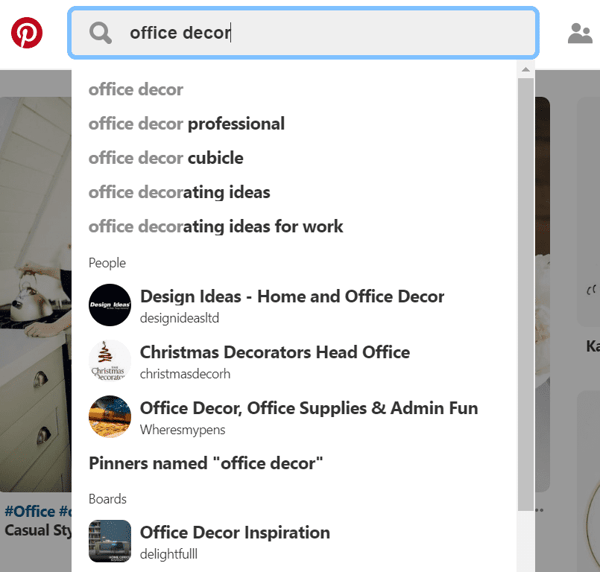Click the scrollbar up arrow
The width and height of the screenshot is (600, 572).
tap(526, 70)
